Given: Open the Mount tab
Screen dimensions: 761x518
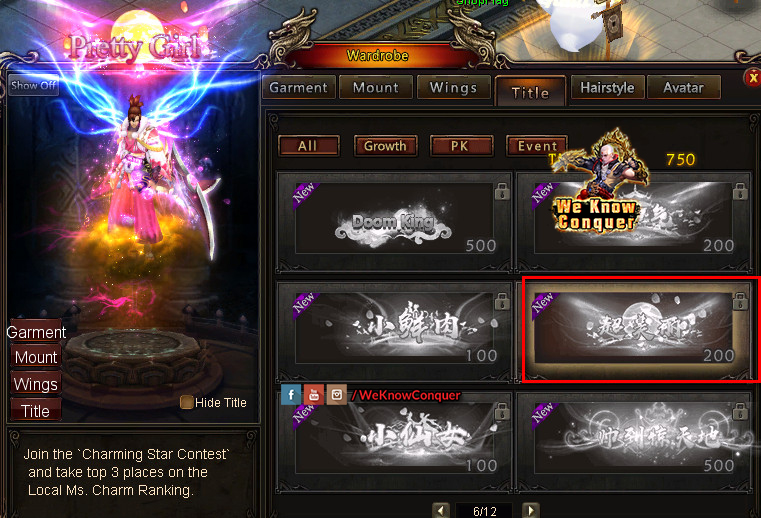Looking at the screenshot, I should [x=376, y=87].
